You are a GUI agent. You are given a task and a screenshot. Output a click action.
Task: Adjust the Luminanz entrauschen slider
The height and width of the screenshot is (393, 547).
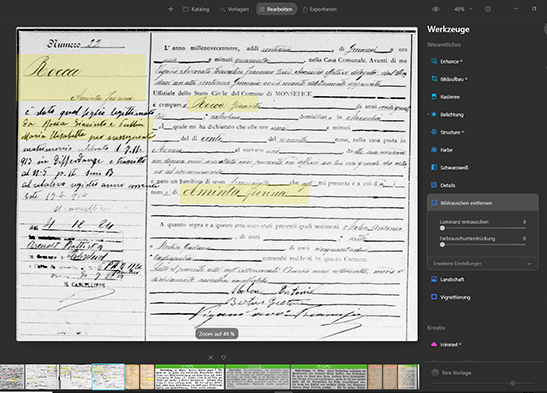point(484,228)
